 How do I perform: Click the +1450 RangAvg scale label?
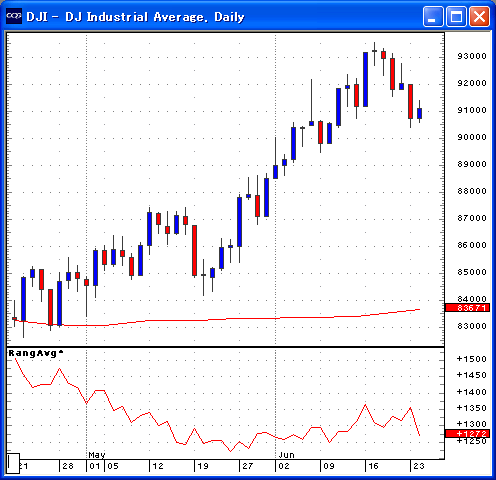click(471, 375)
